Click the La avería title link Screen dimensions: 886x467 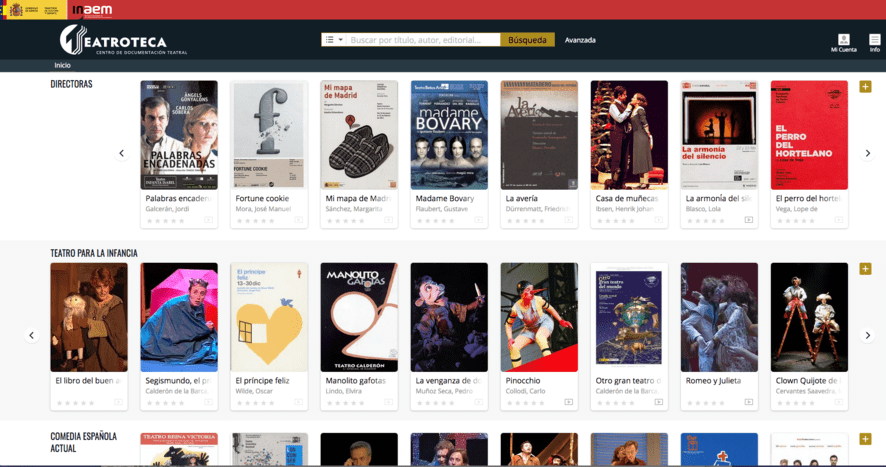pos(522,198)
